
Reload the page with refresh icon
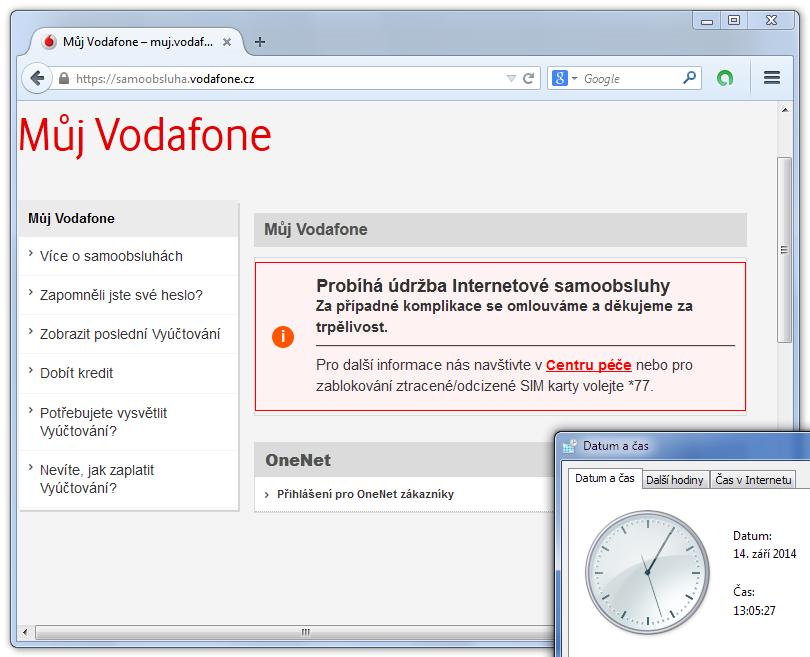pyautogui.click(x=529, y=78)
